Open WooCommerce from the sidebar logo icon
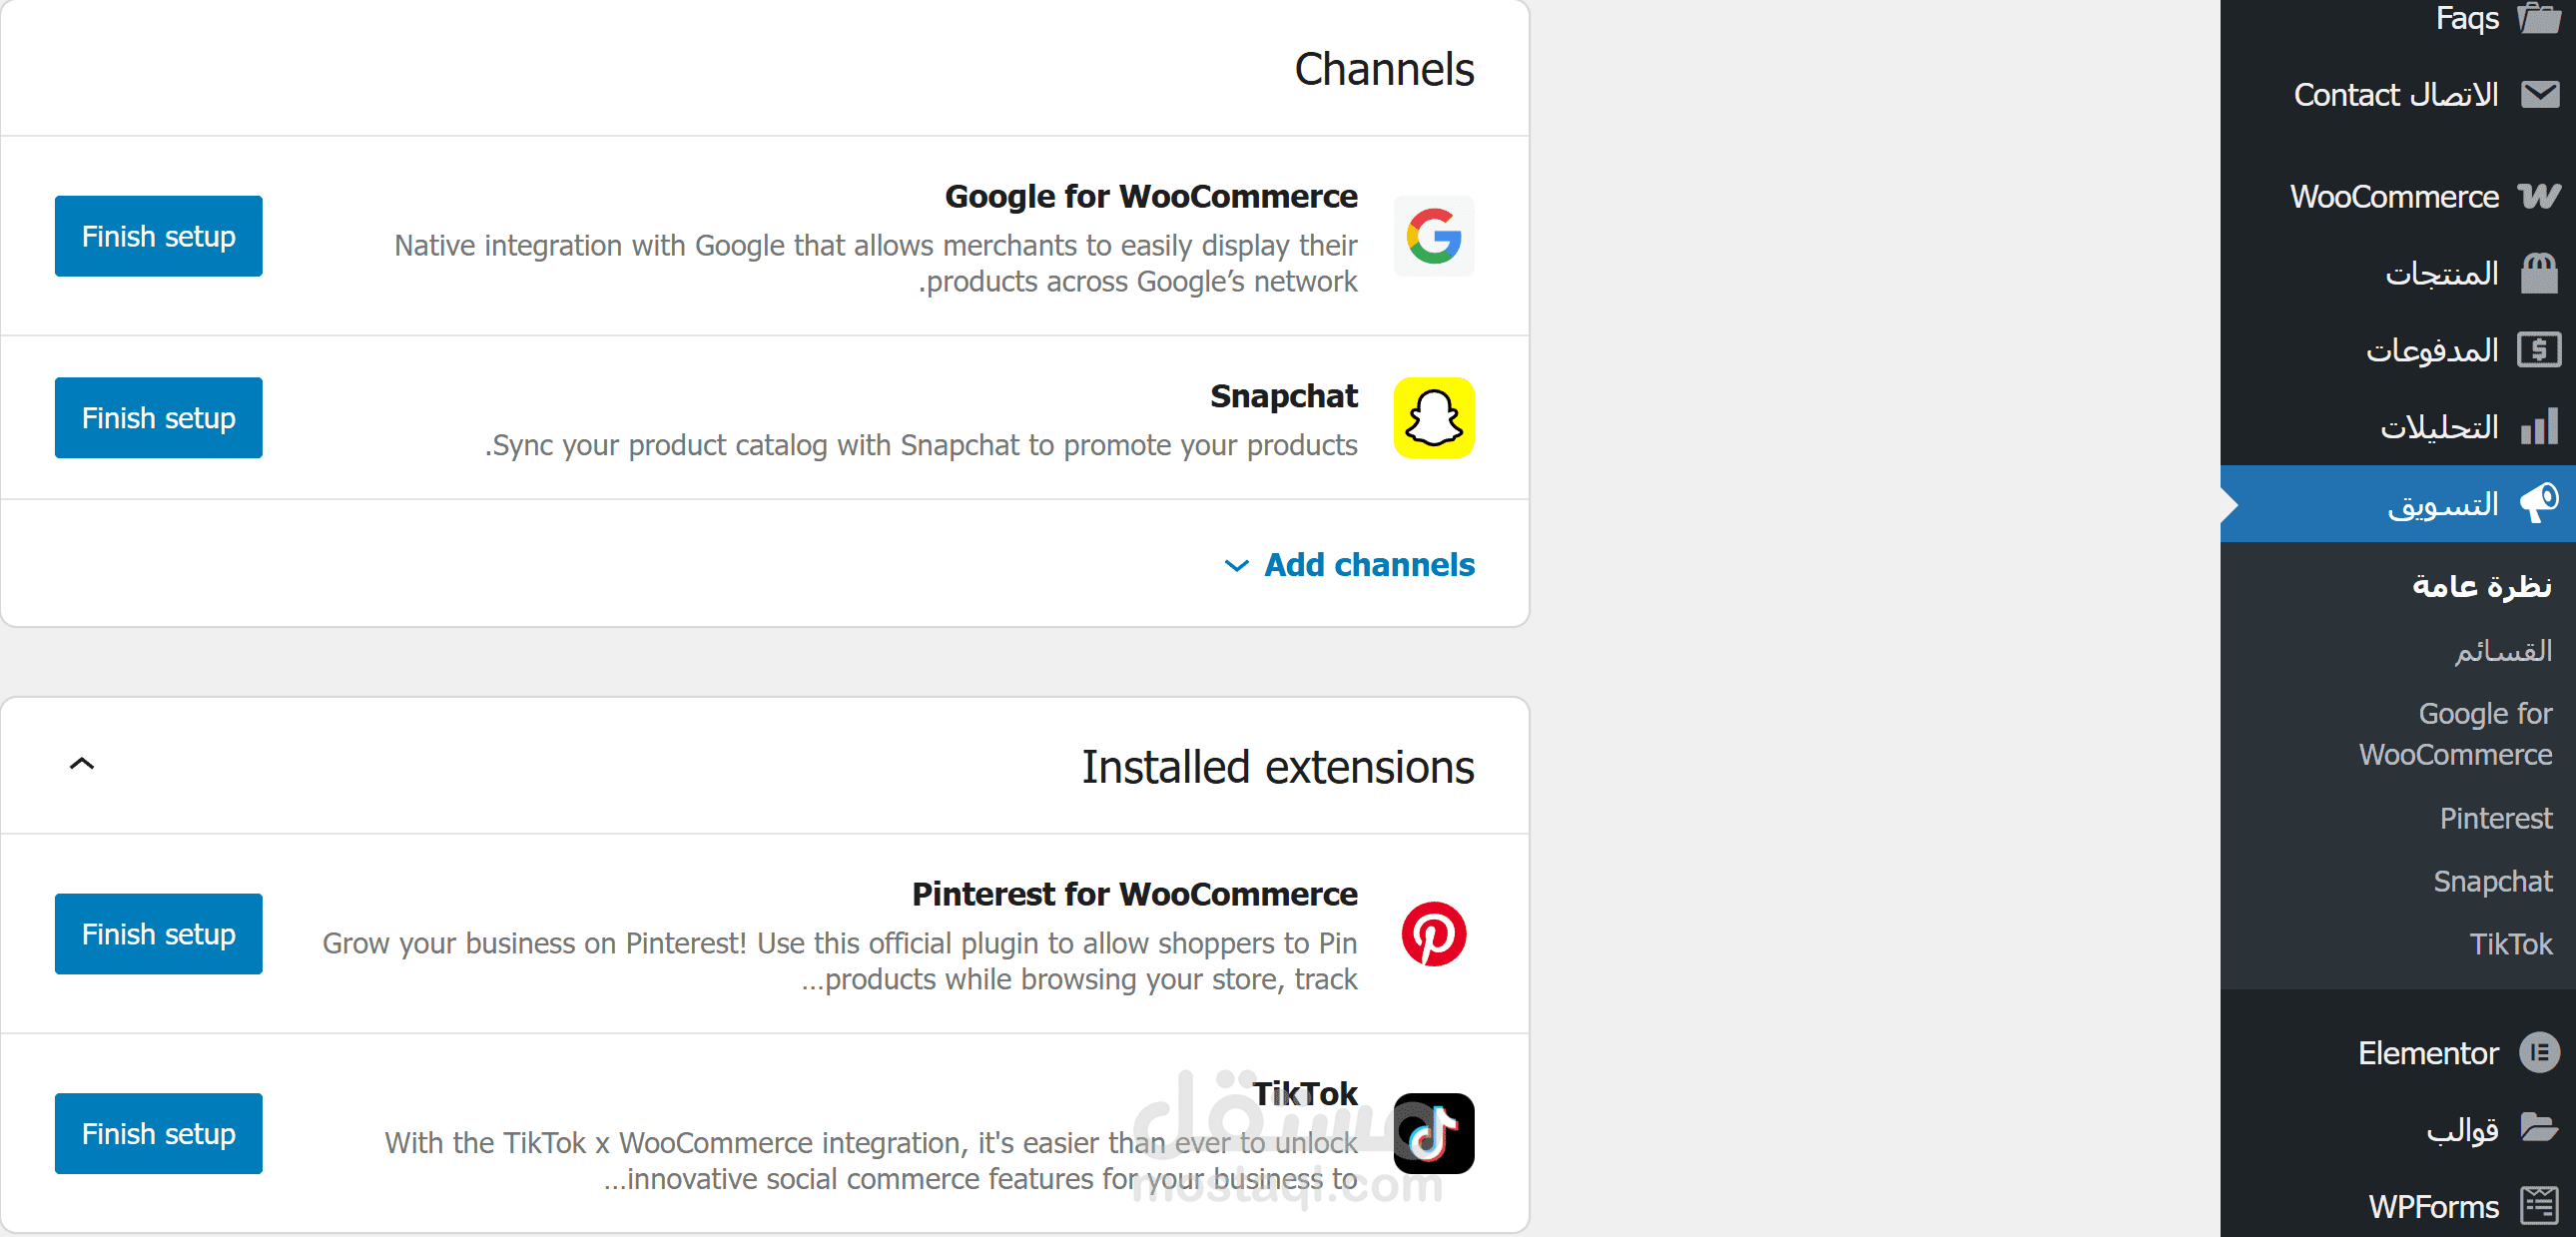The image size is (2576, 1237). pyautogui.click(x=2538, y=196)
